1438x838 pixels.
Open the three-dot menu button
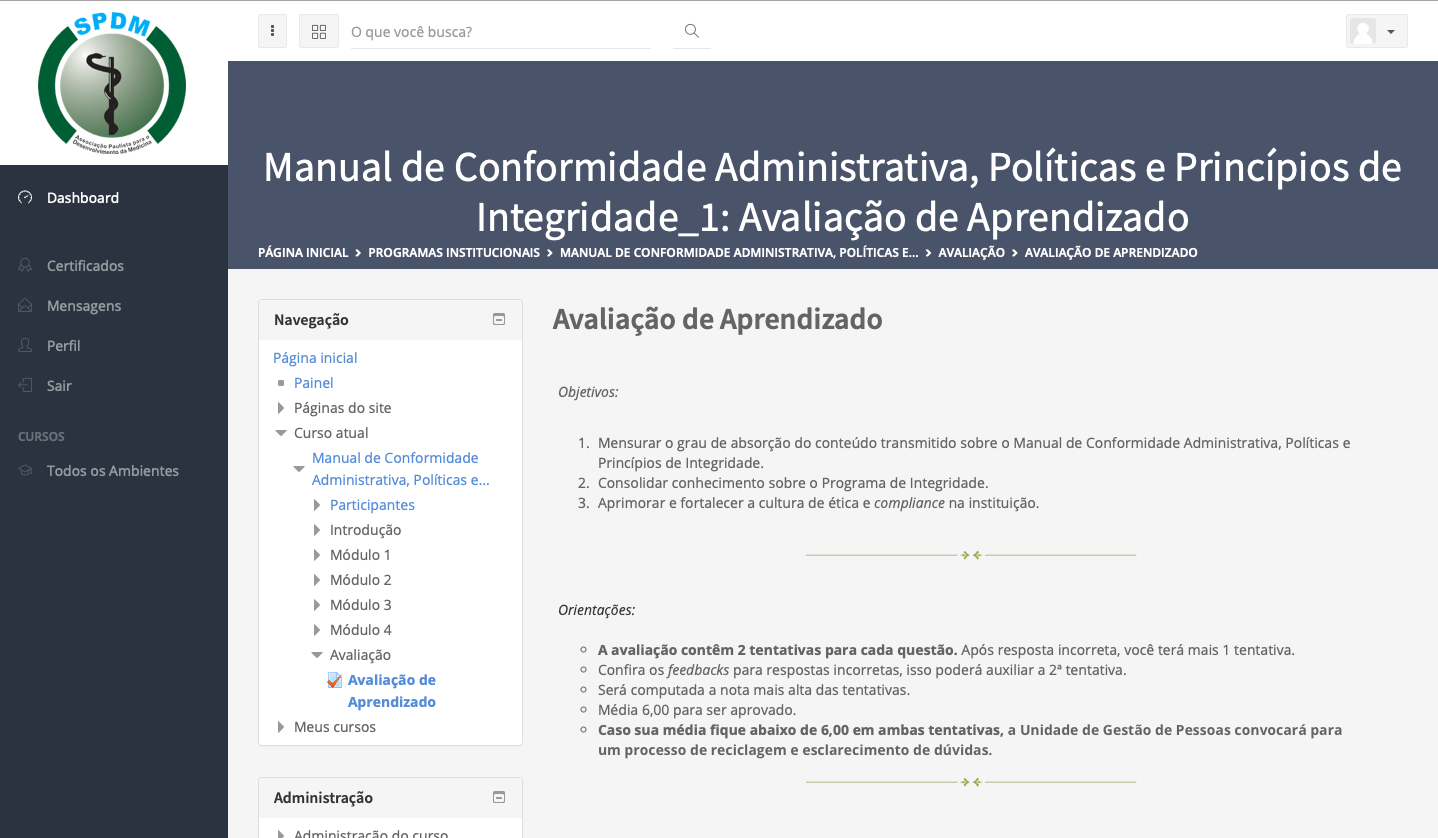tap(272, 32)
